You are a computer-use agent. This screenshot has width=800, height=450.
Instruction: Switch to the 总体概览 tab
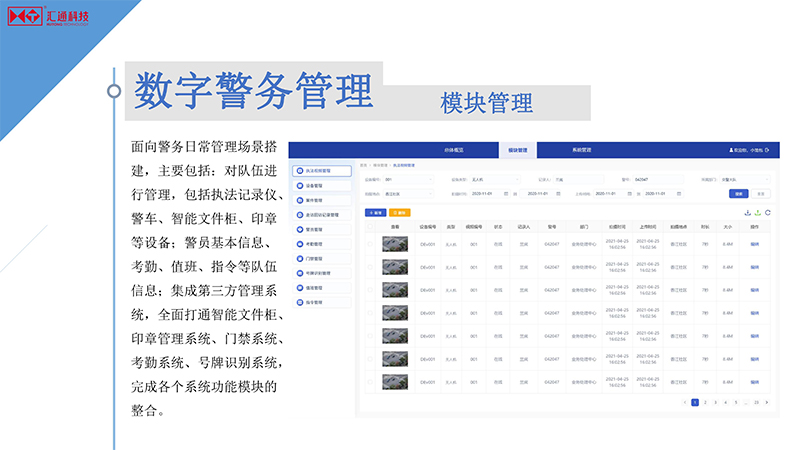[454, 150]
